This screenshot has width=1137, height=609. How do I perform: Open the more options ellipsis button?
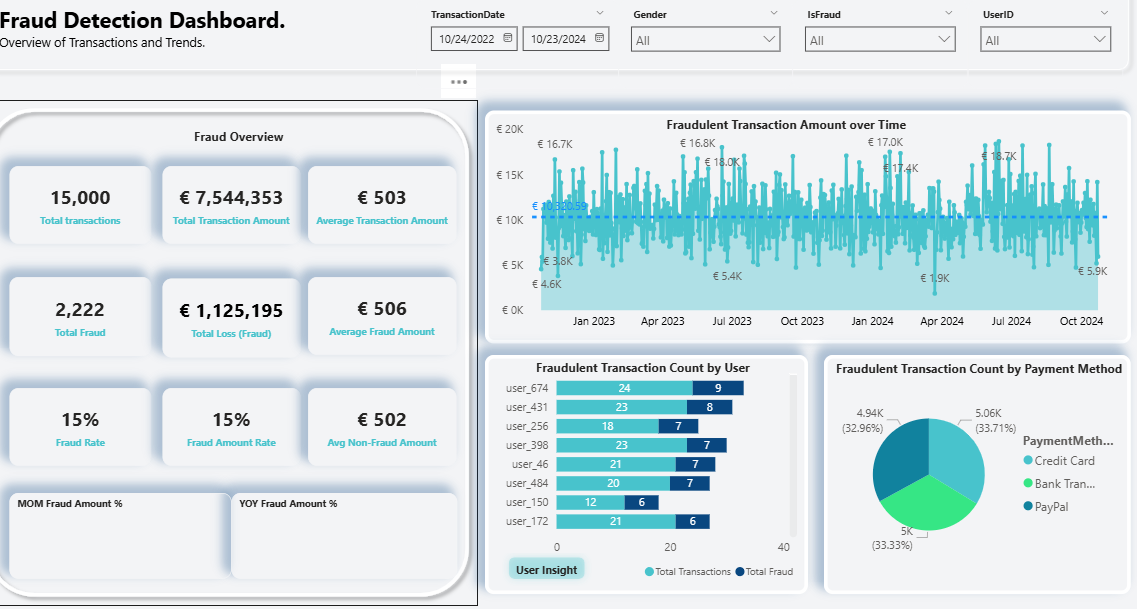click(459, 82)
